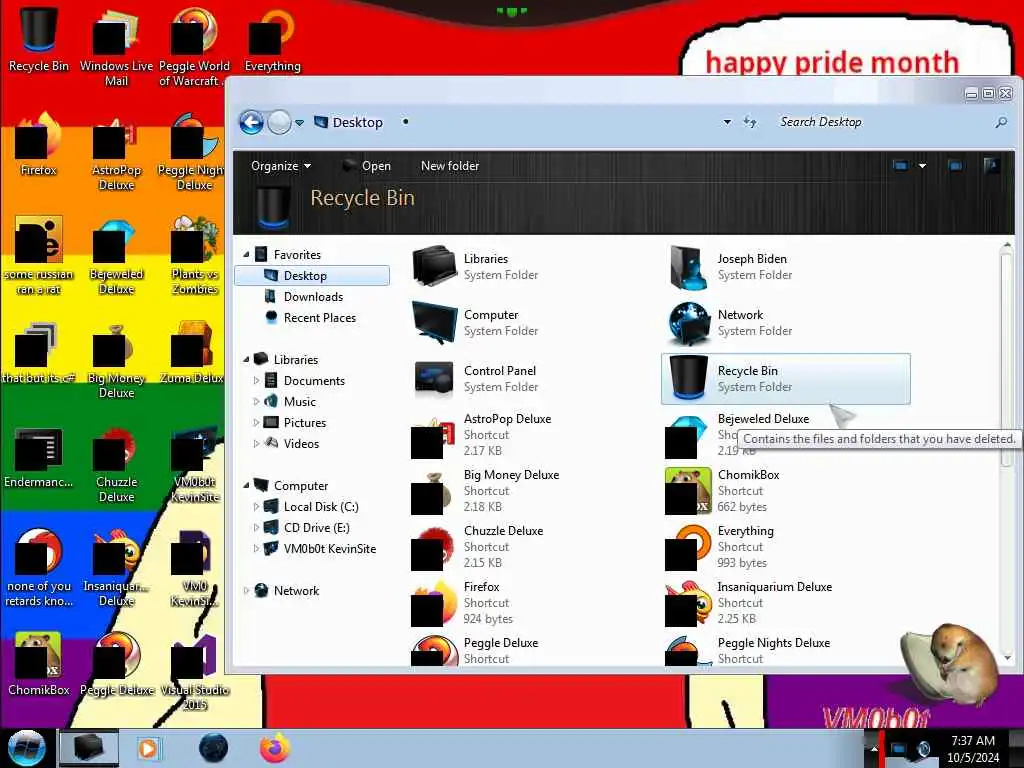Image resolution: width=1024 pixels, height=768 pixels.
Task: Open Videos library in navigation pane
Action: (301, 443)
